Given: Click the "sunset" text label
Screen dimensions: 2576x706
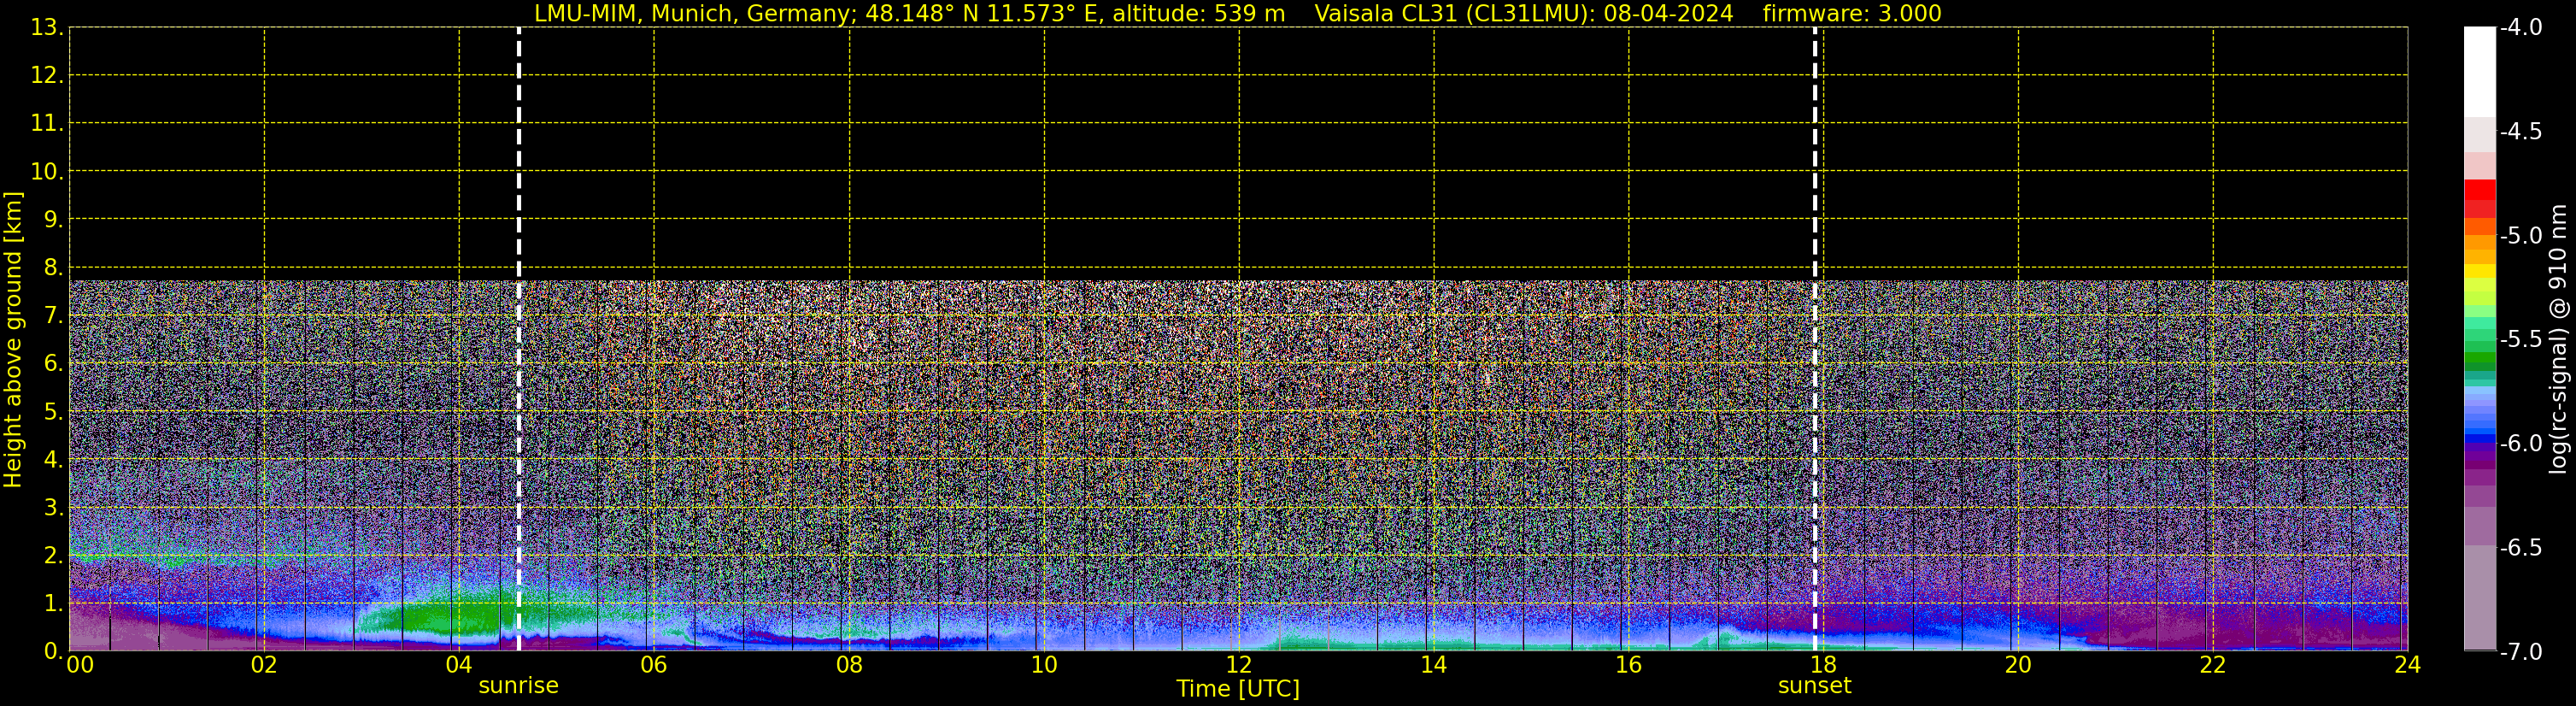Looking at the screenshot, I should (x=1814, y=686).
